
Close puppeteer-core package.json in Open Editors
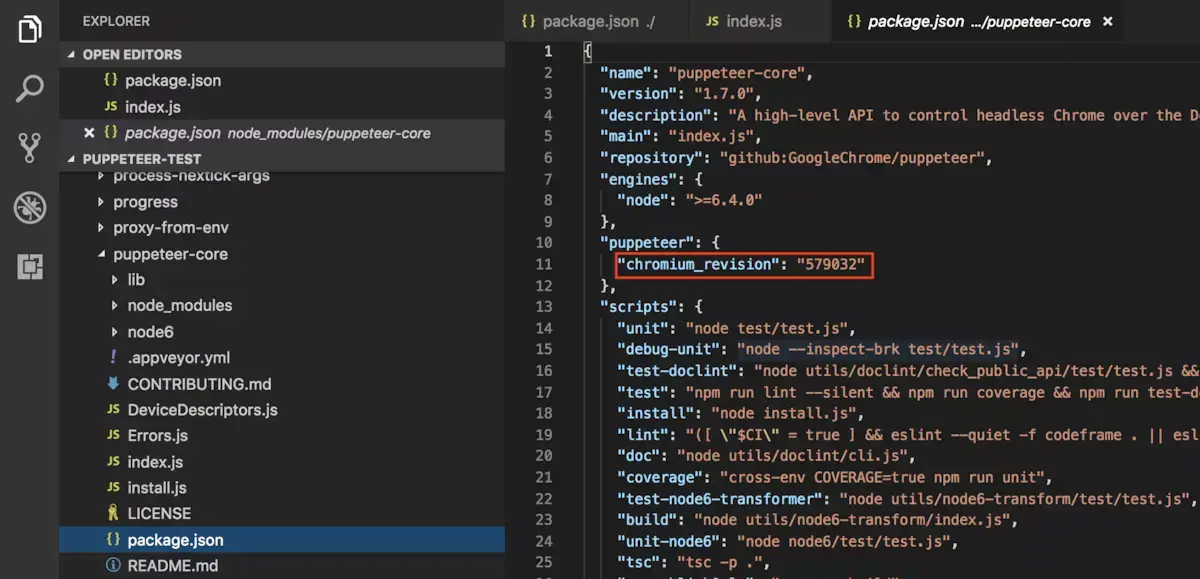[x=89, y=132]
